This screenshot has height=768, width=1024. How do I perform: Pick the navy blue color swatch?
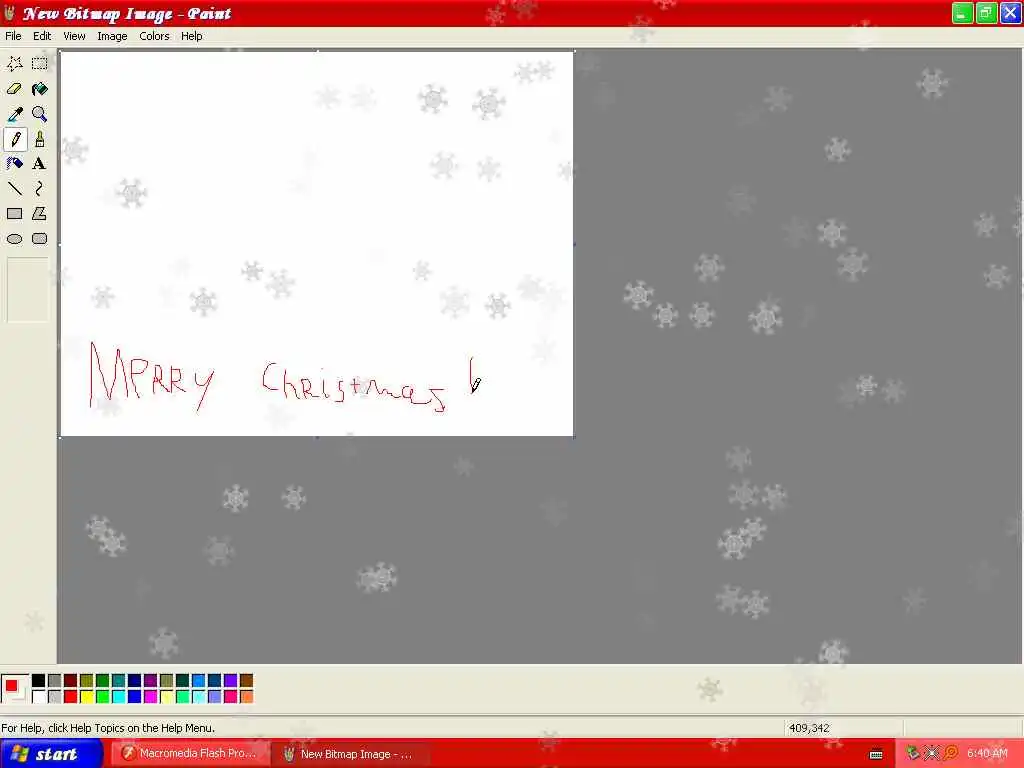[135, 680]
